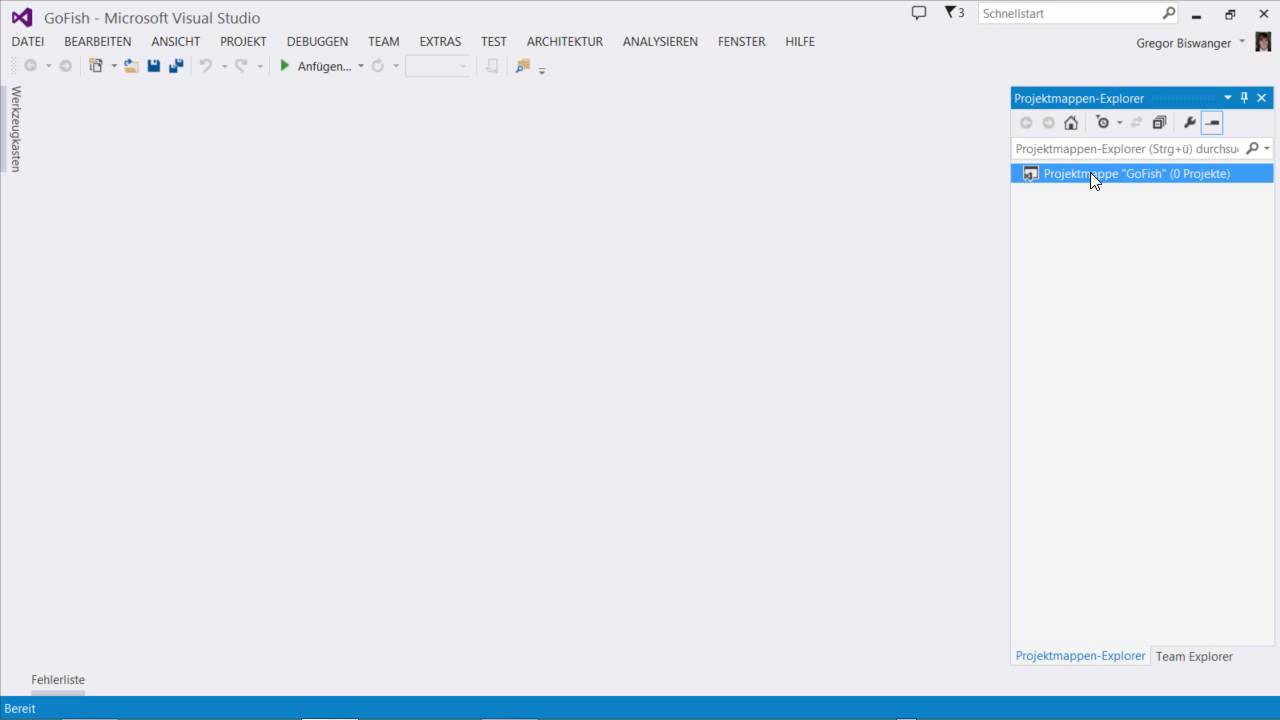
Task: Open the TEST menu
Action: click(494, 41)
